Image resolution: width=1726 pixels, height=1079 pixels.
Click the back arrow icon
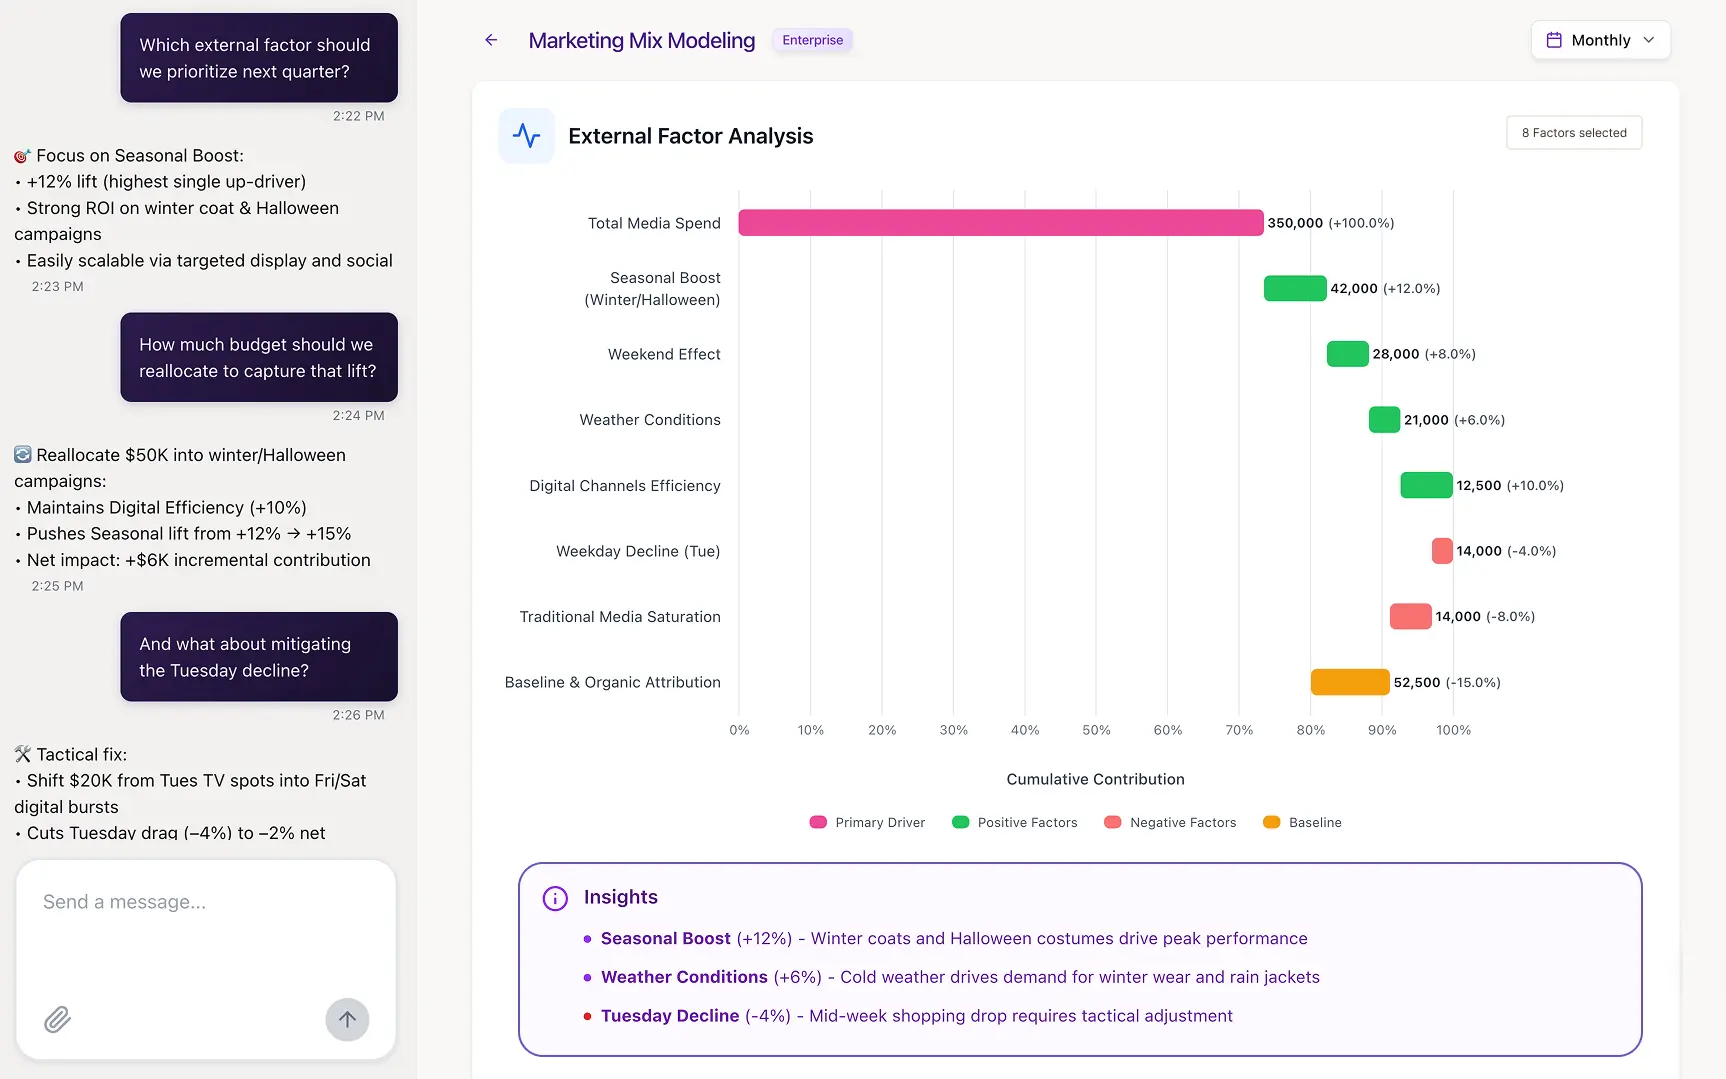(491, 40)
